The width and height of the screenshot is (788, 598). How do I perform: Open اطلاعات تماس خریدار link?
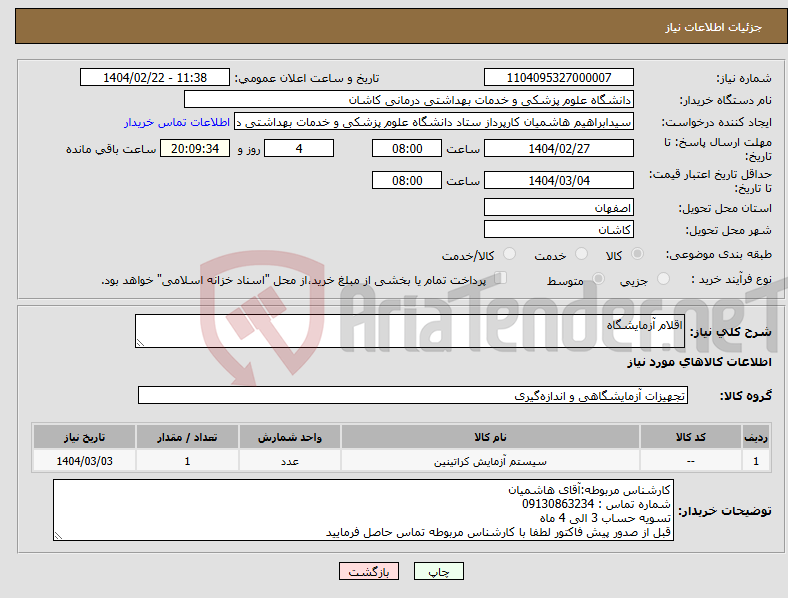point(177,122)
